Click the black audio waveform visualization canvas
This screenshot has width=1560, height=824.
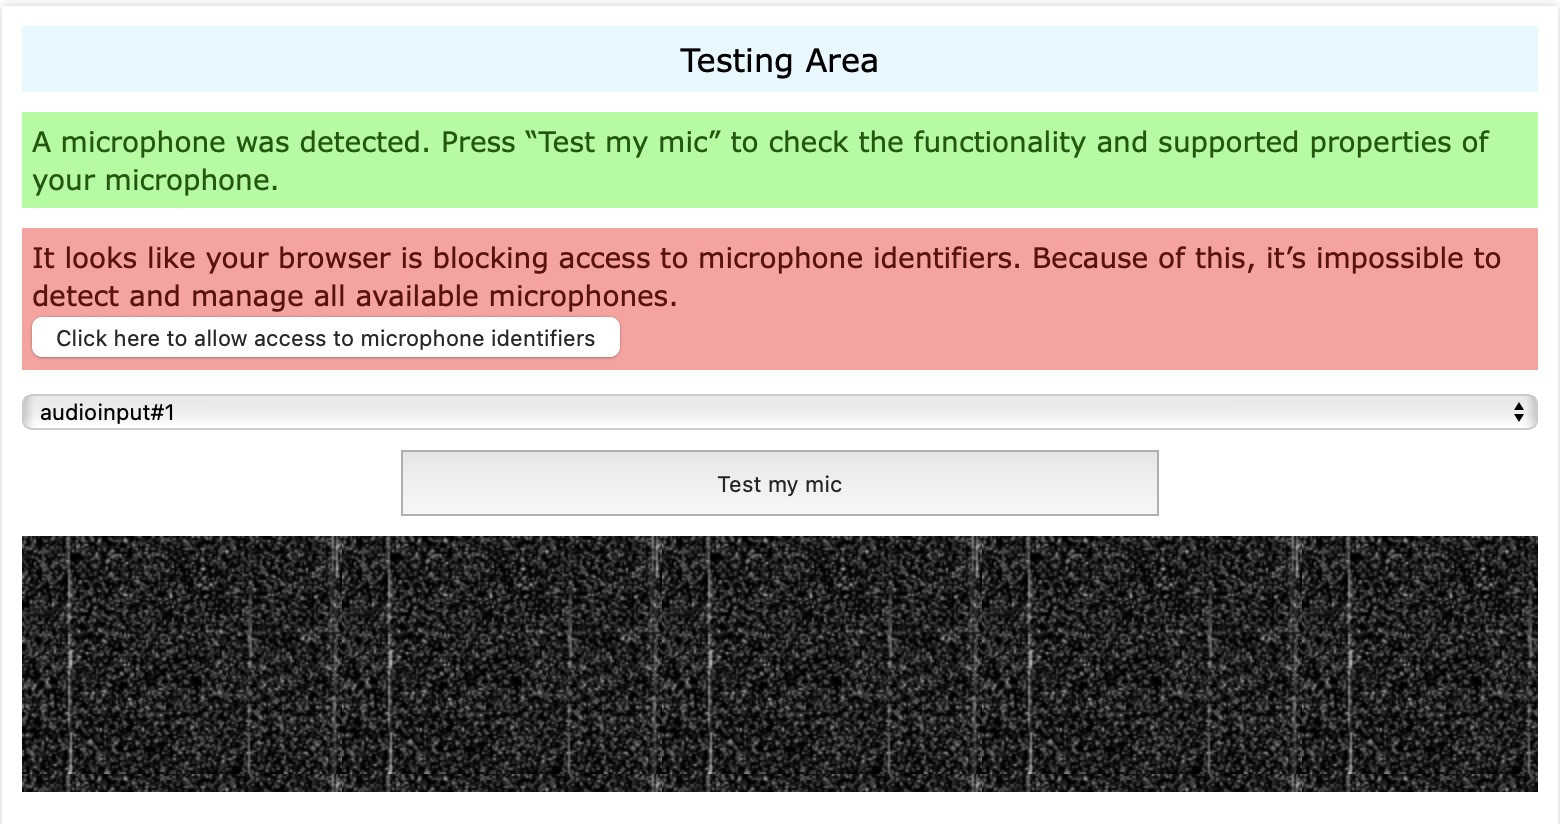[x=779, y=663]
